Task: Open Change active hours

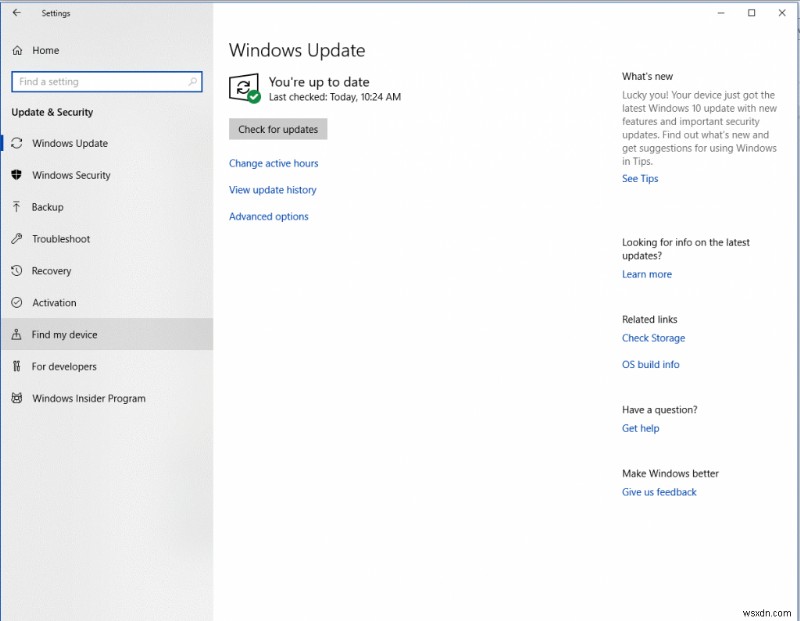Action: coord(273,163)
